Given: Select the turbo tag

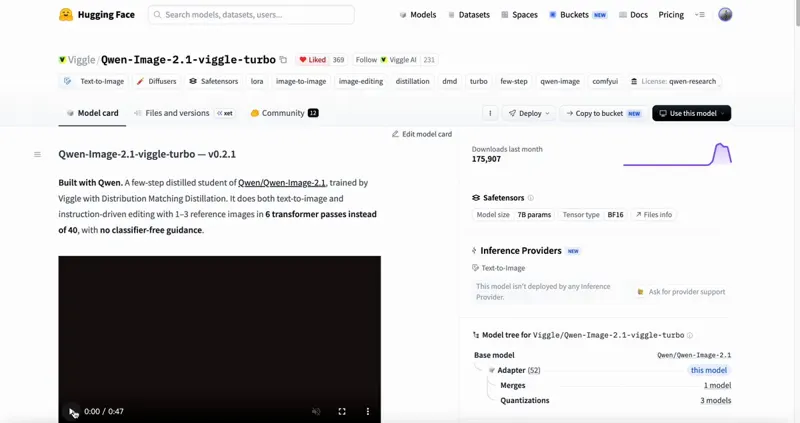Looking at the screenshot, I should tap(479, 81).
